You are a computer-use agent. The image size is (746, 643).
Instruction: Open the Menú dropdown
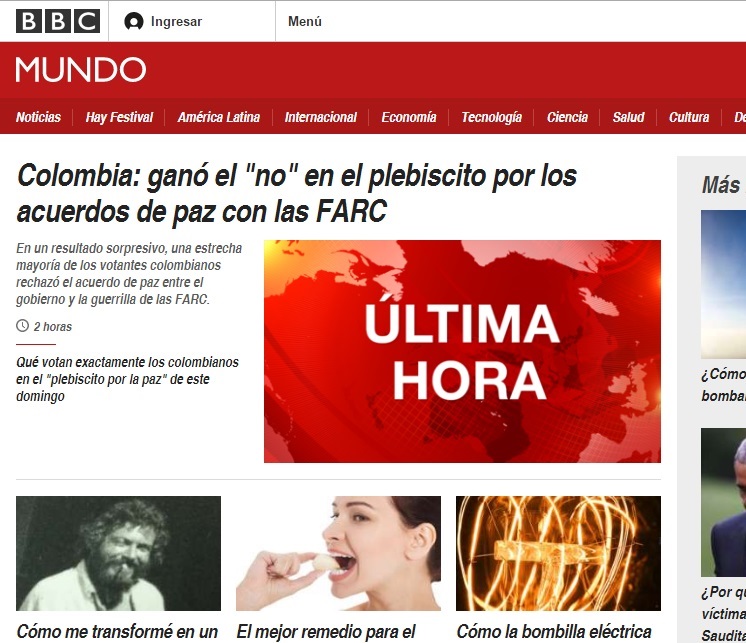305,22
